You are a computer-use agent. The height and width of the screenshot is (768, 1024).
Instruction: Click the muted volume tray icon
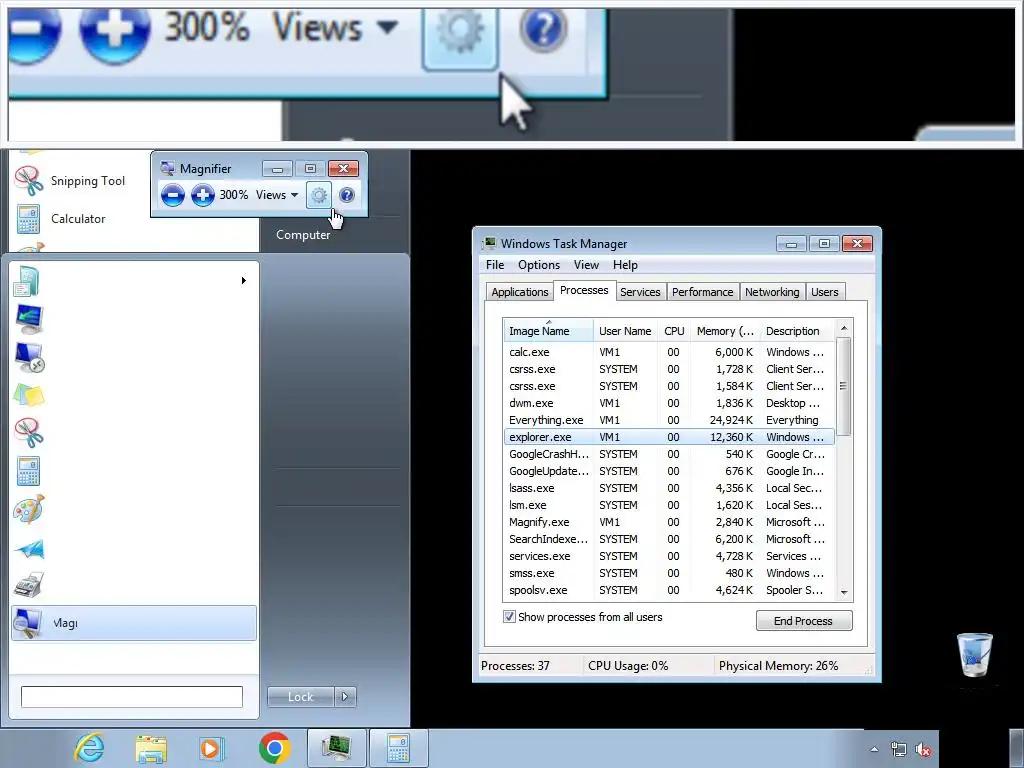[x=923, y=750]
